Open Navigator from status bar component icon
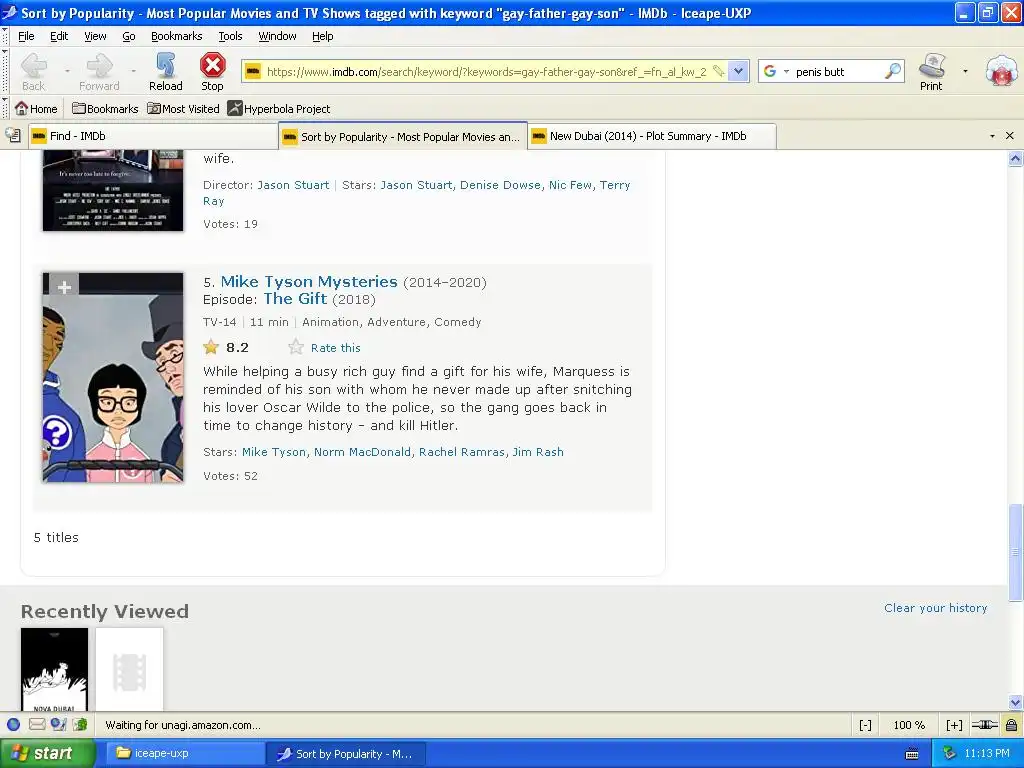 click(13, 724)
